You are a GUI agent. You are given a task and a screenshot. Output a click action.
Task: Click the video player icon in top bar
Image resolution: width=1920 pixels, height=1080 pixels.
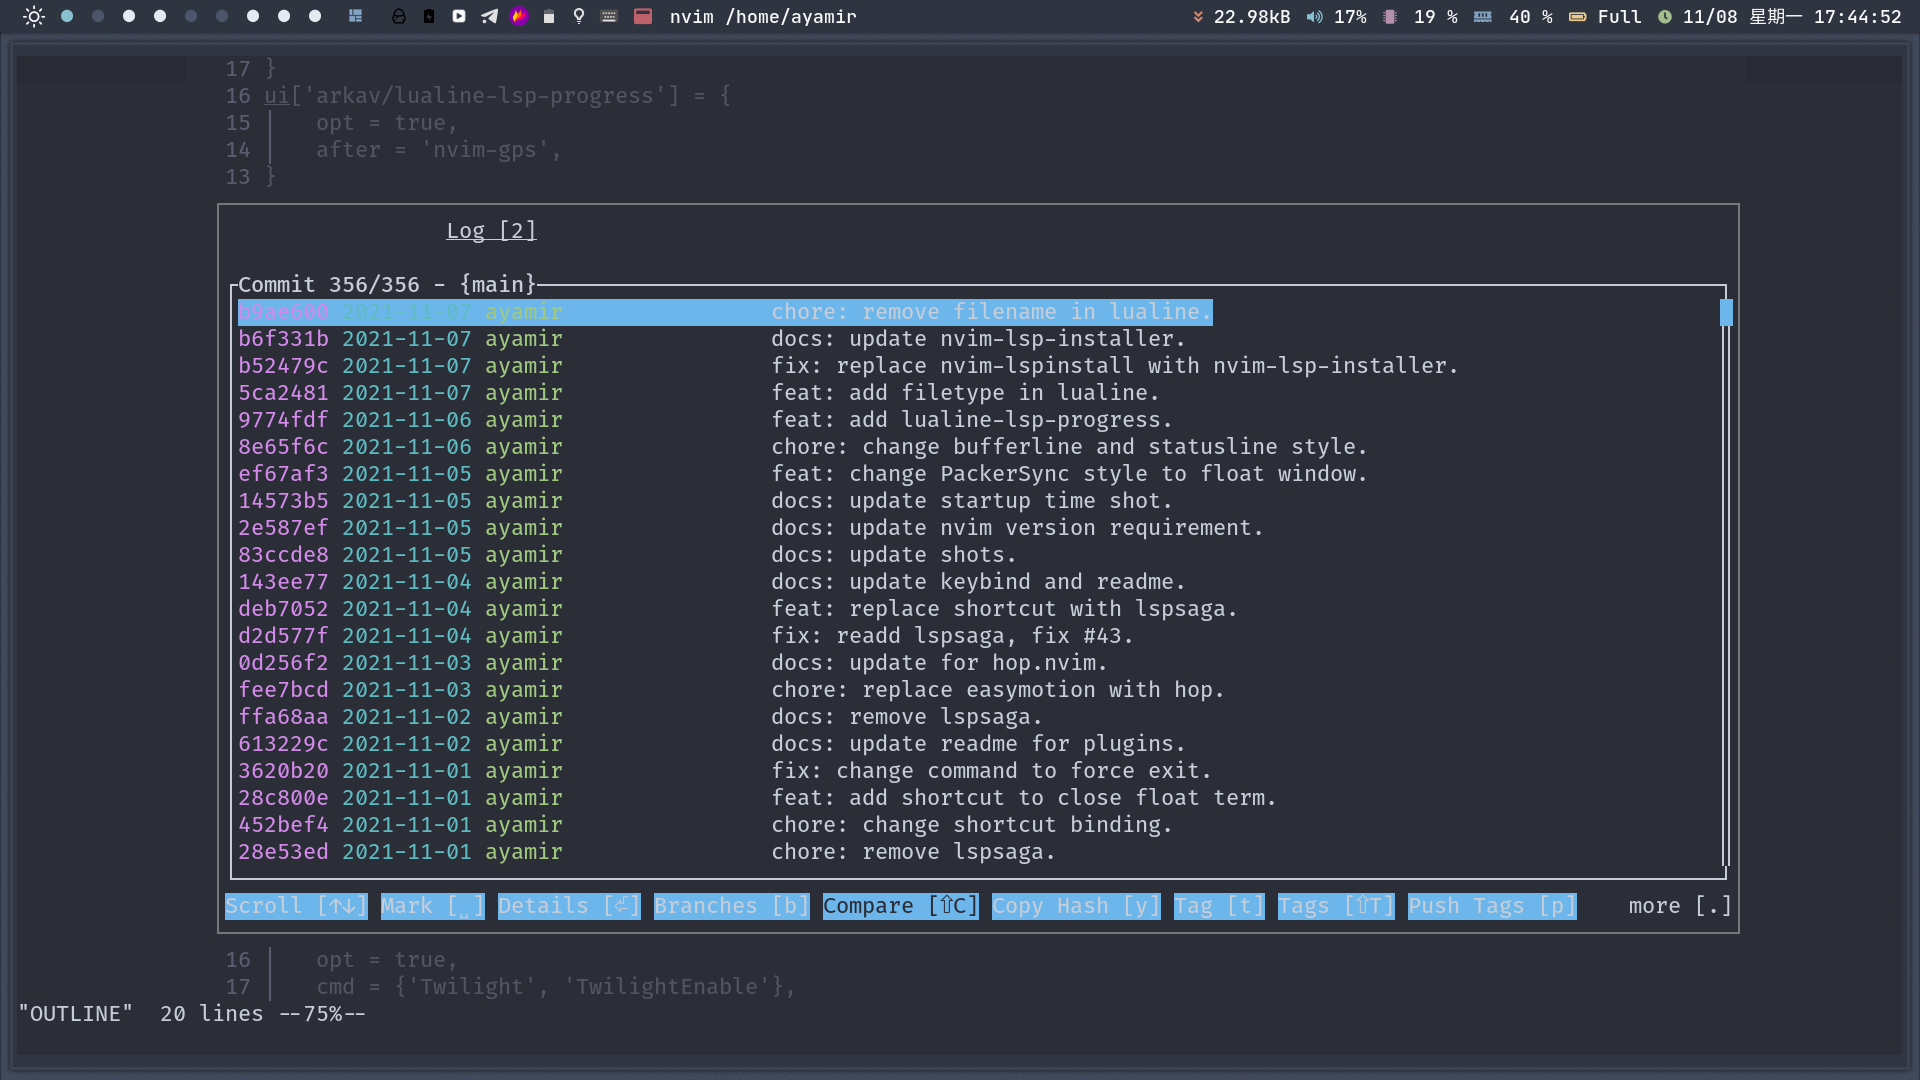pos(459,16)
